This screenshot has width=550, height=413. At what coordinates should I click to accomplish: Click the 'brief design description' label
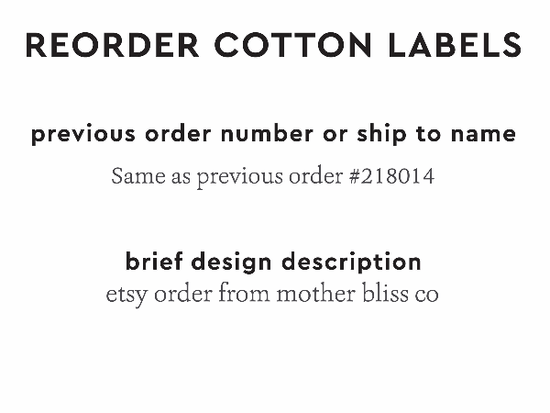point(273,262)
